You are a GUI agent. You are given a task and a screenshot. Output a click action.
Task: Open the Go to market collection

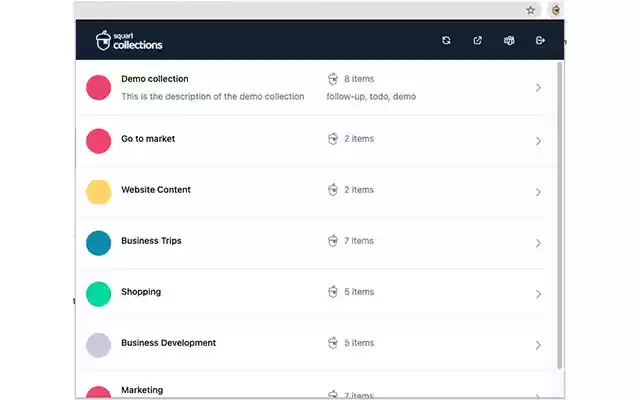[148, 139]
